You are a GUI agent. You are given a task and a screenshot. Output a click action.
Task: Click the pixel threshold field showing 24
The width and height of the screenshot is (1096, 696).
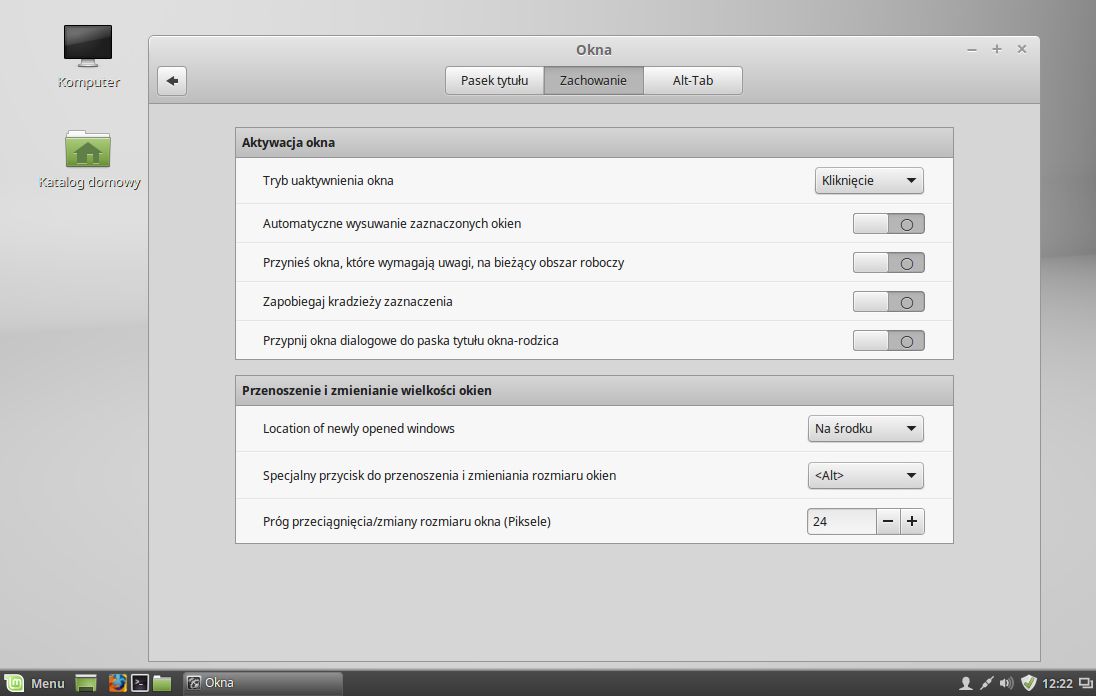pyautogui.click(x=842, y=521)
